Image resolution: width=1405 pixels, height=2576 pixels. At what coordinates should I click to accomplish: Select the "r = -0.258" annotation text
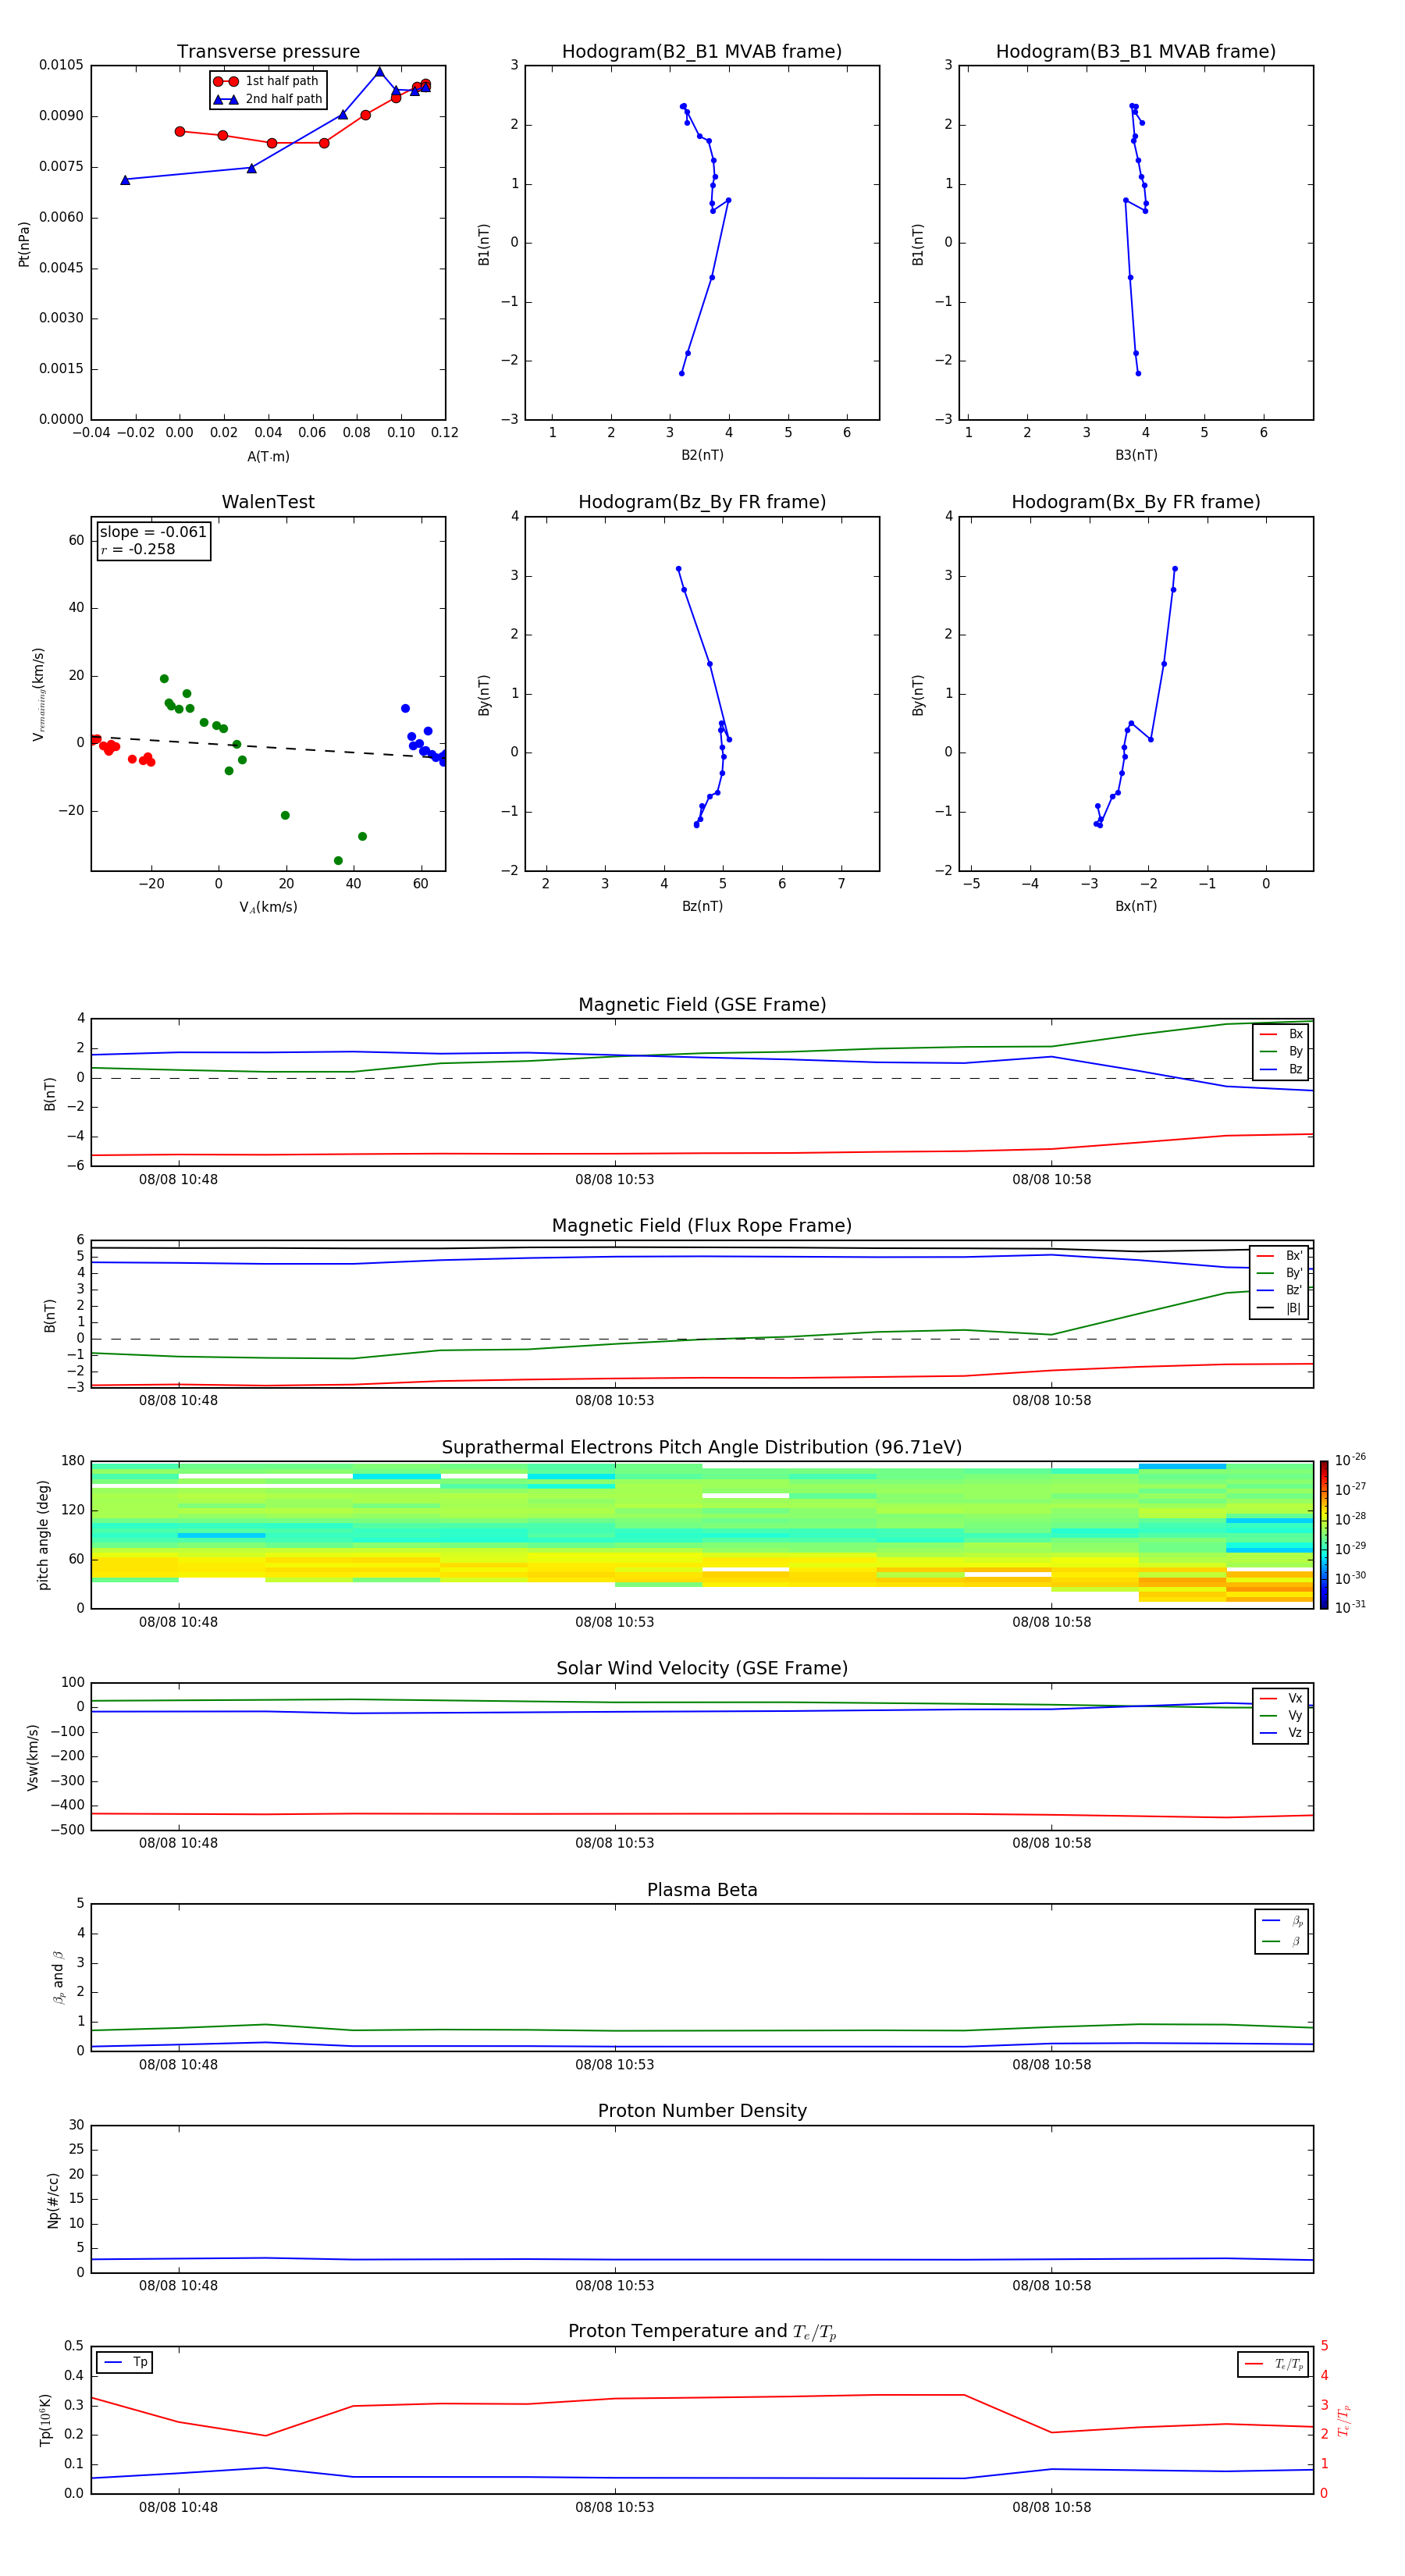click(138, 549)
